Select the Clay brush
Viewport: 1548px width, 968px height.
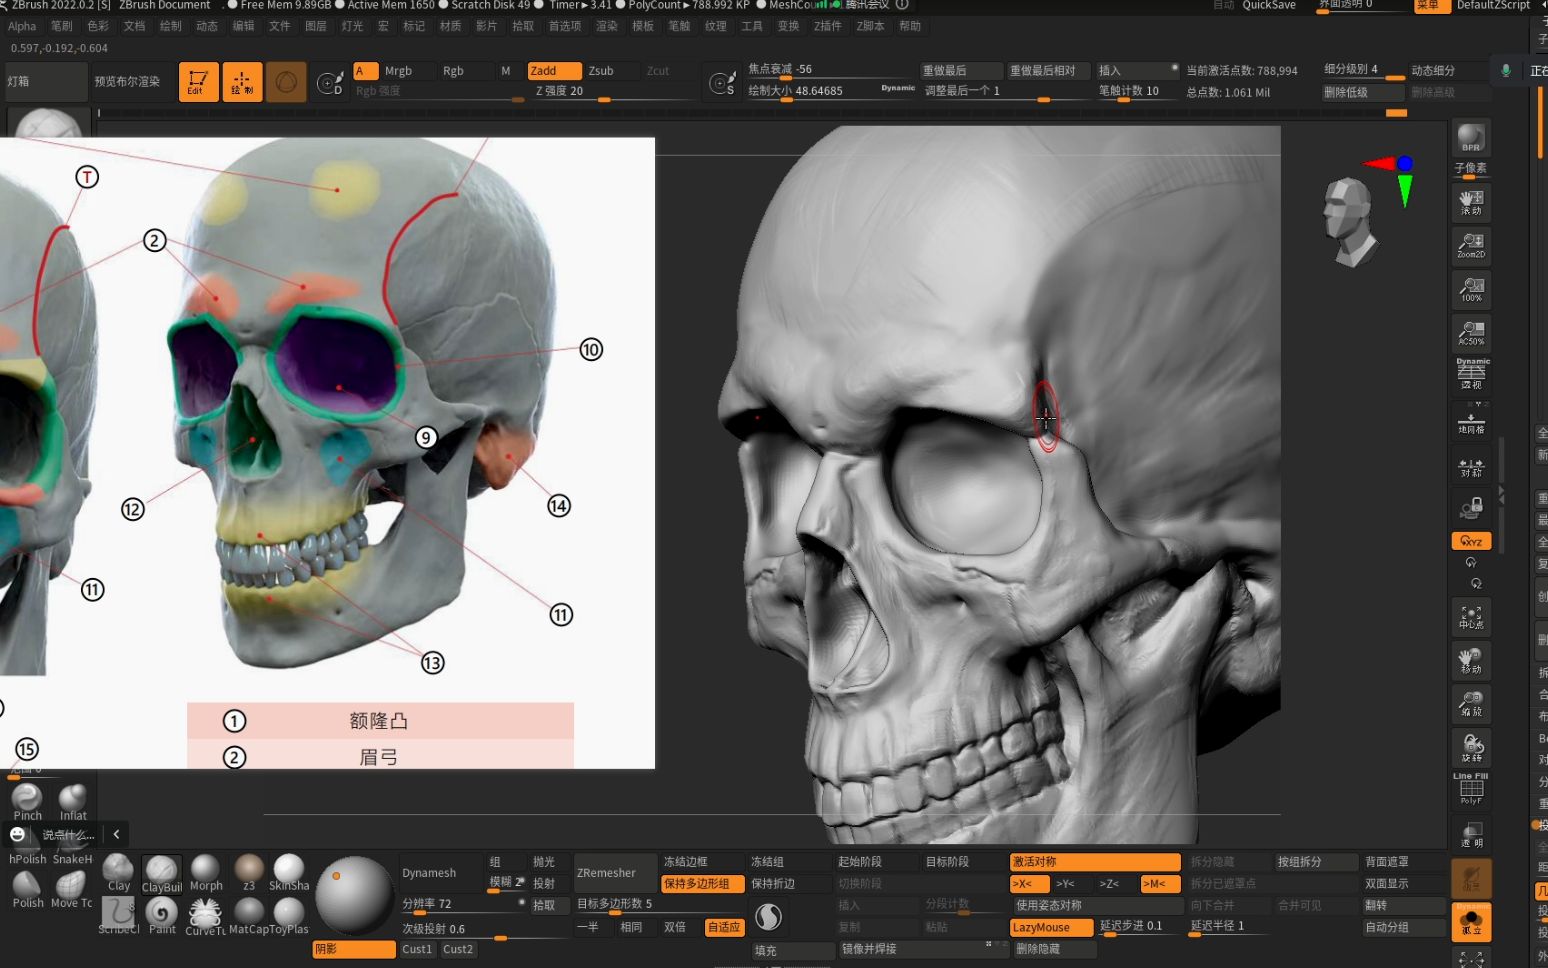(x=118, y=873)
